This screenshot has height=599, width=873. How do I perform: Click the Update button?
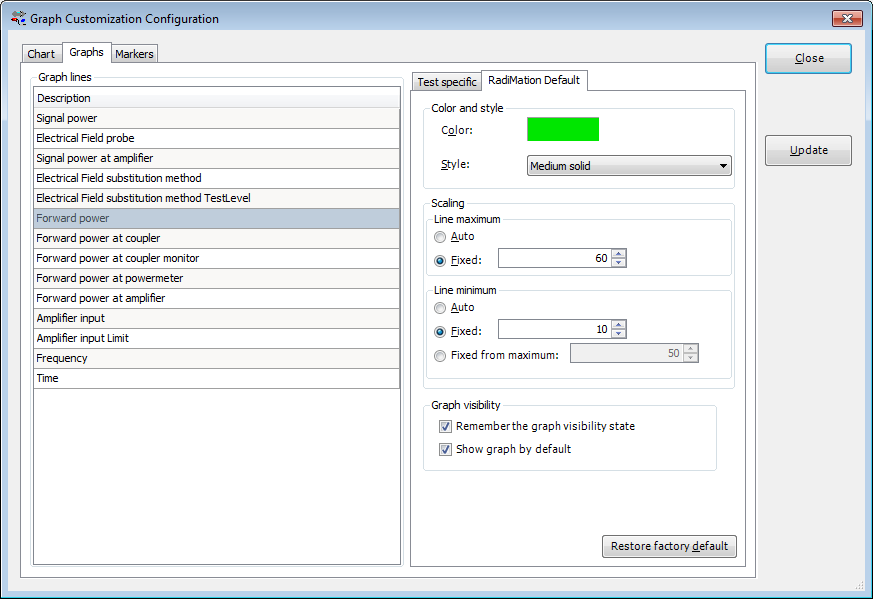tap(808, 150)
